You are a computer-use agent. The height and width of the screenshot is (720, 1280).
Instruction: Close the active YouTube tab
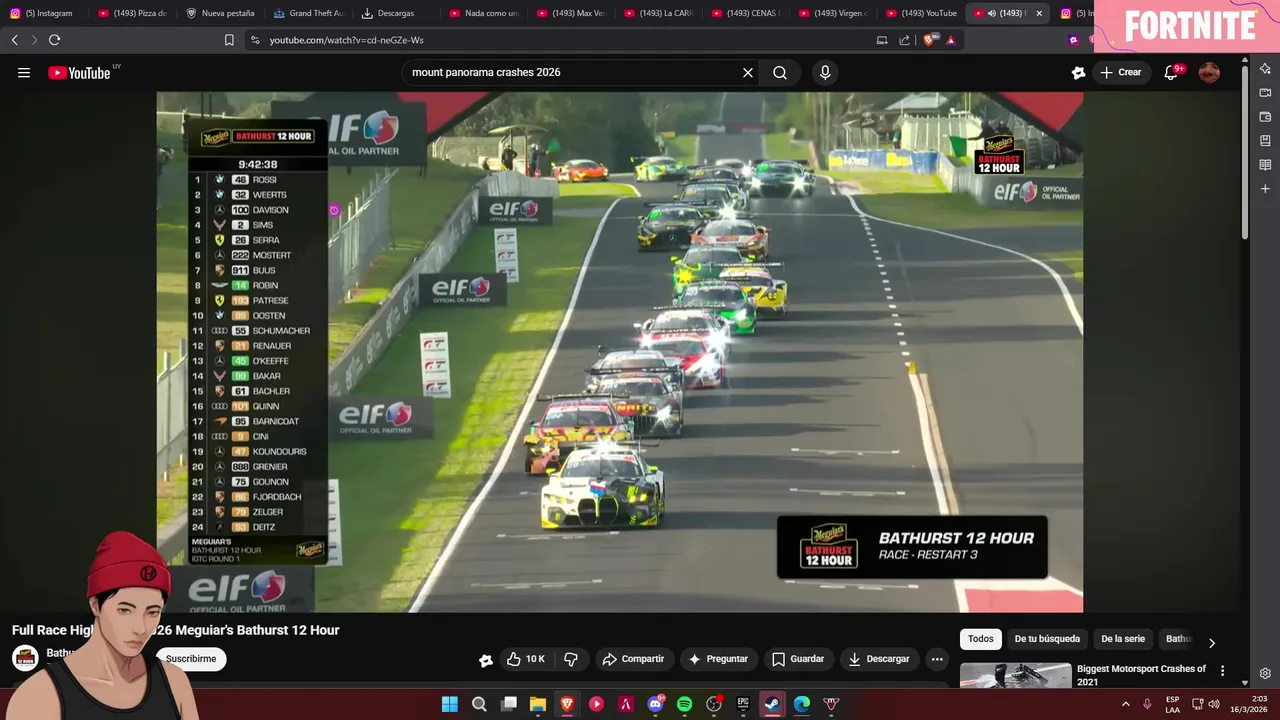tap(1039, 13)
